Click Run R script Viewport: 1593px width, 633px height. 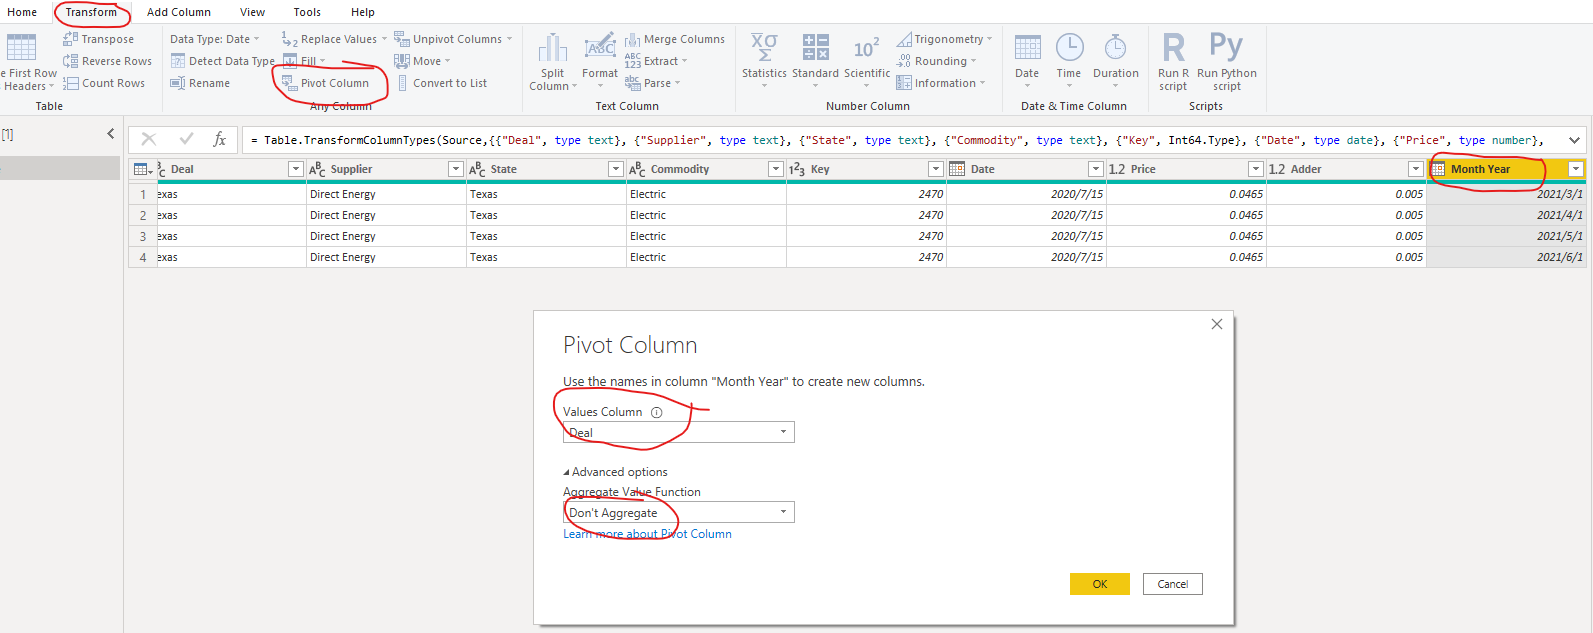(x=1174, y=62)
